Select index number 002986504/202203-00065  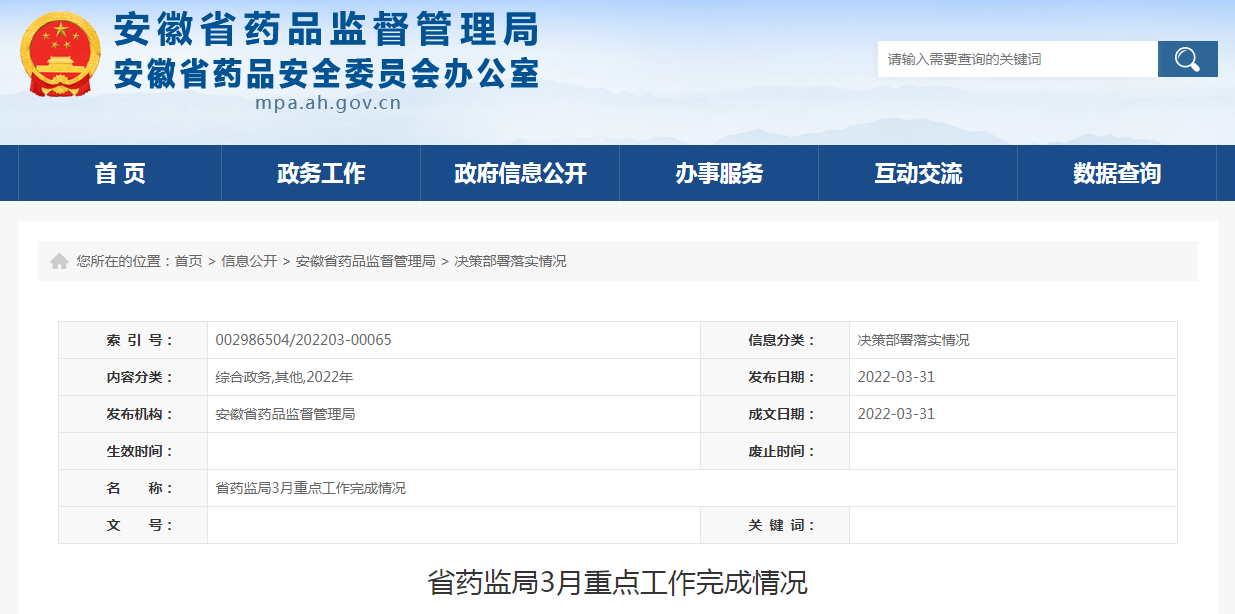[304, 340]
